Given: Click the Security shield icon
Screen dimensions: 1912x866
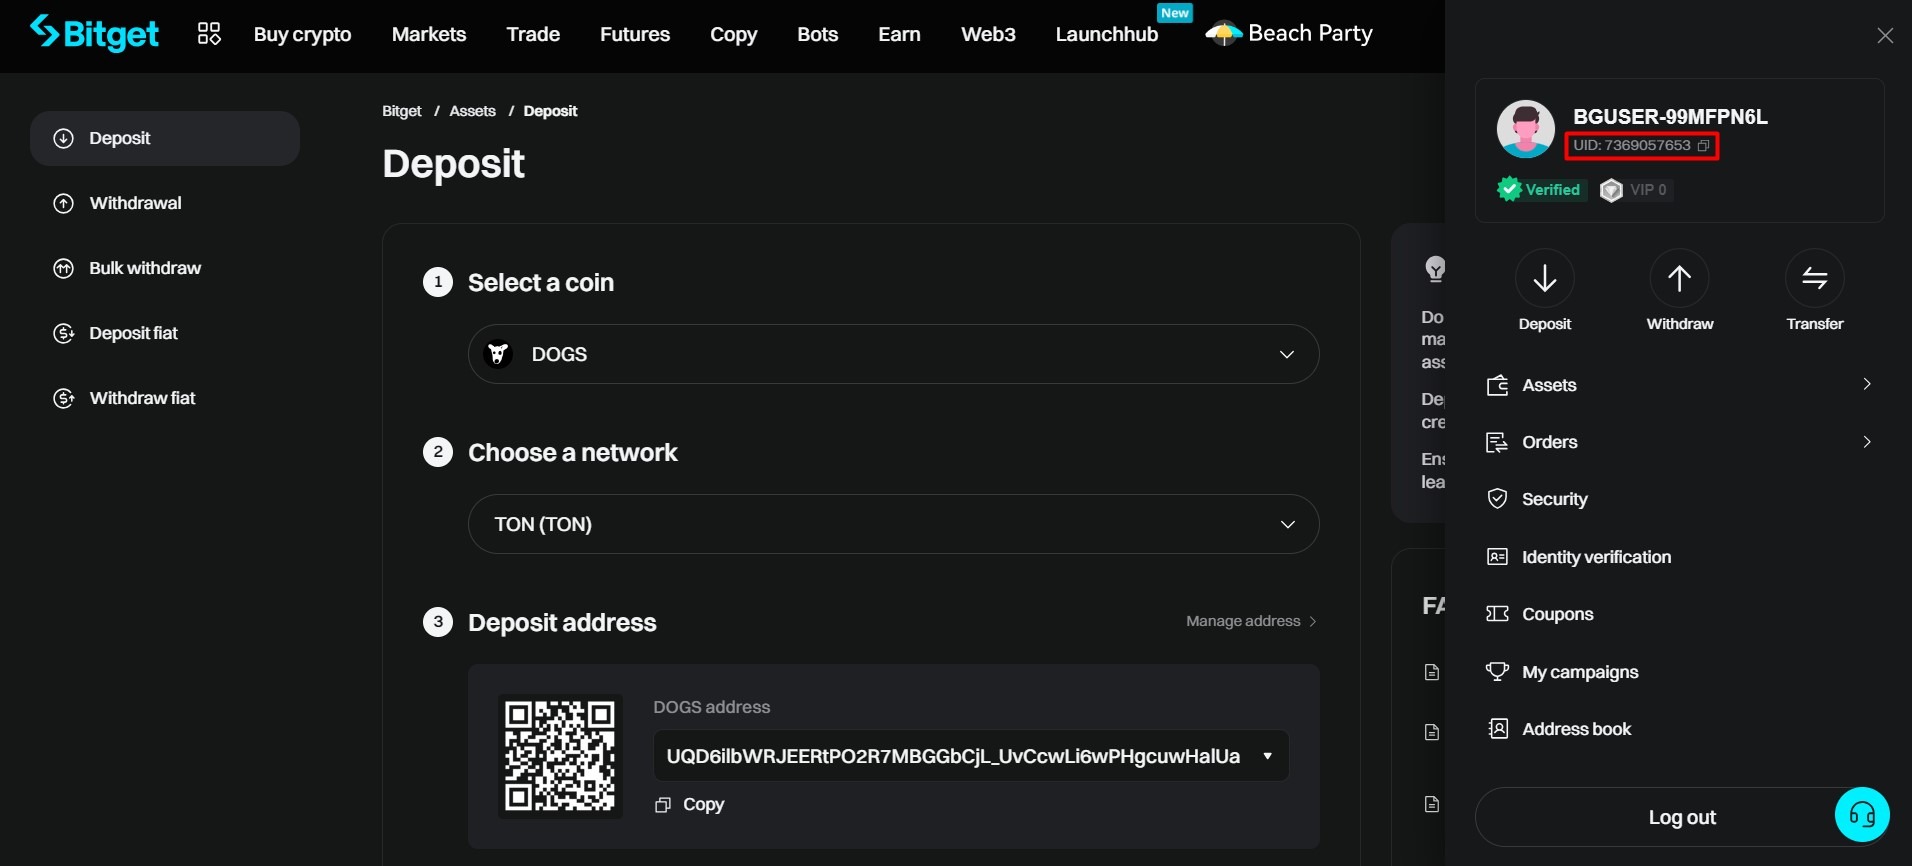Looking at the screenshot, I should (1497, 499).
